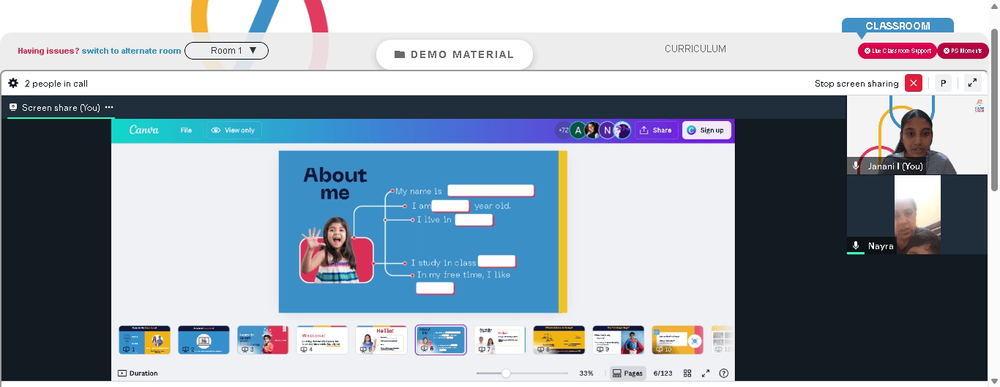
Task: Select page 8 thumbnail
Action: (559, 340)
